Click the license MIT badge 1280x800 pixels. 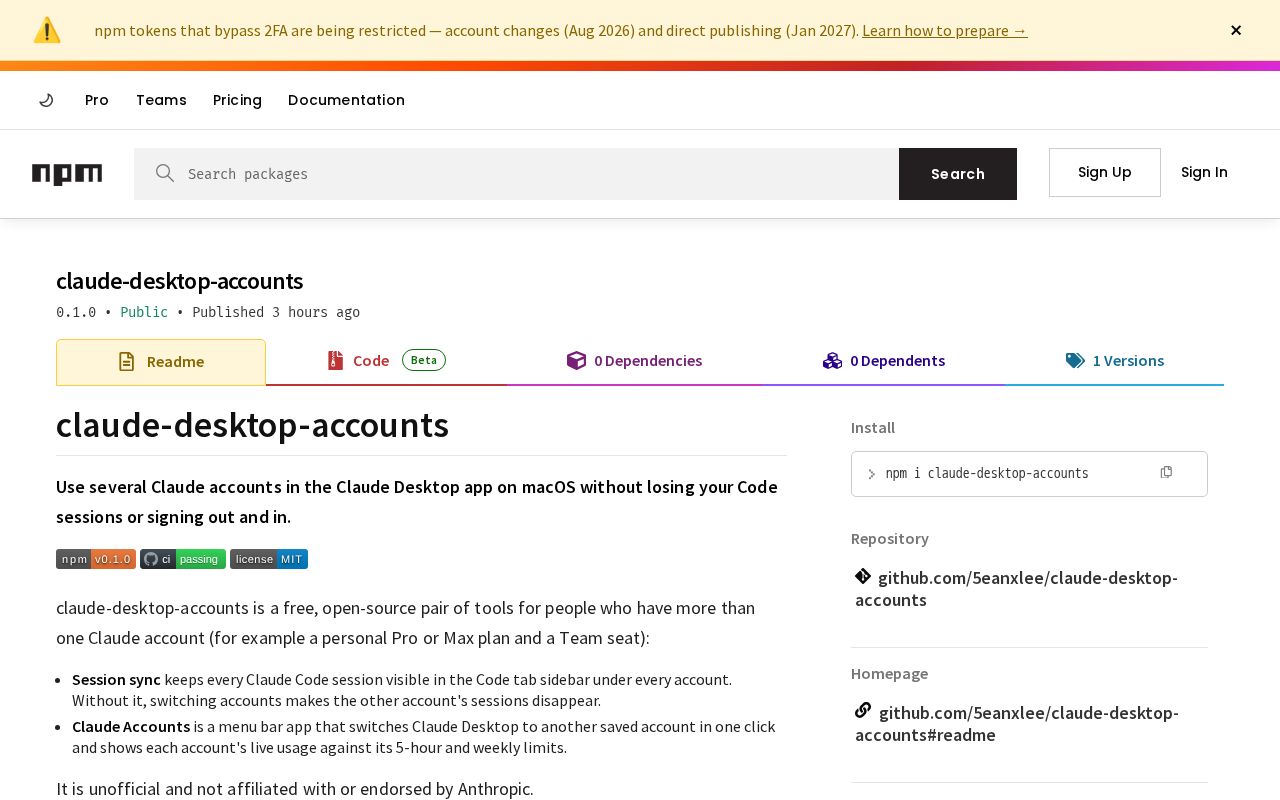(x=269, y=559)
